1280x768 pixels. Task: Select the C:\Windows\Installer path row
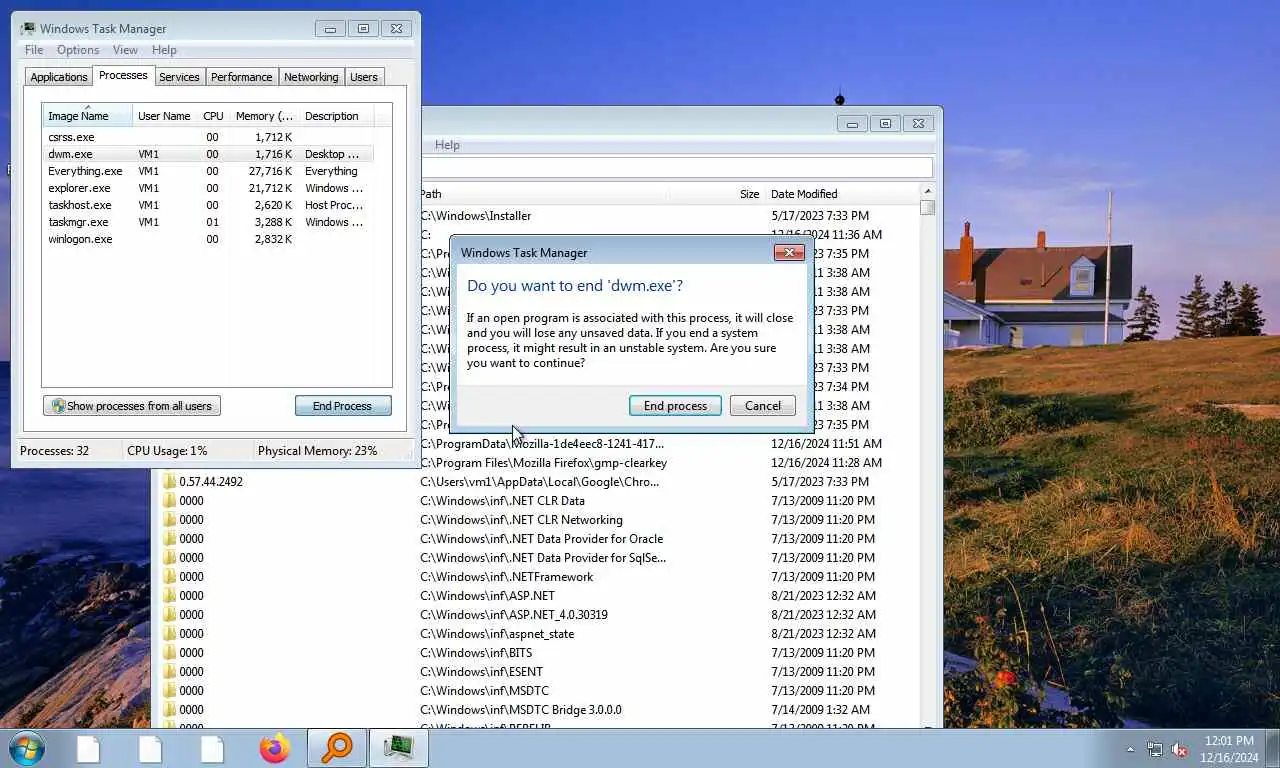pos(669,216)
